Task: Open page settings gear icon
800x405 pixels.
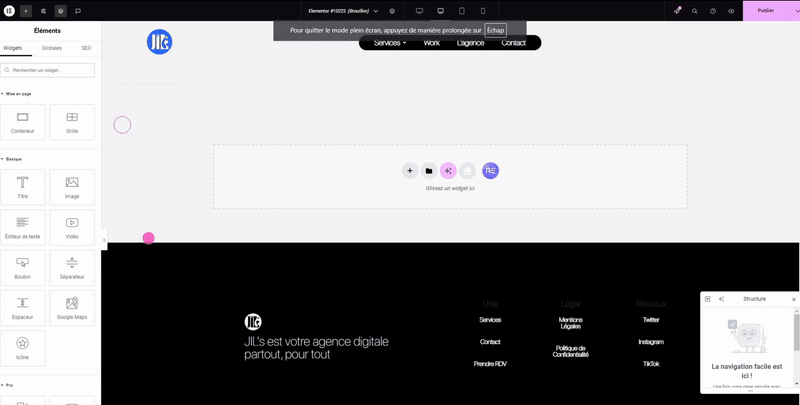Action: [x=392, y=11]
